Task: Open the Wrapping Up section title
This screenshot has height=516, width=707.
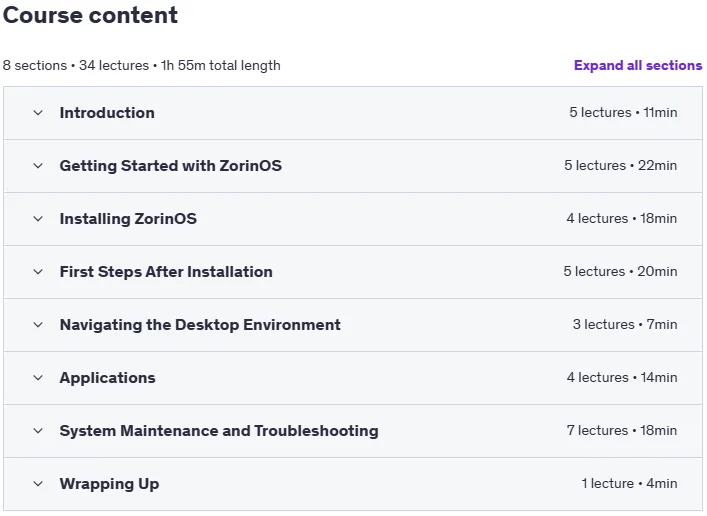Action: (x=109, y=484)
